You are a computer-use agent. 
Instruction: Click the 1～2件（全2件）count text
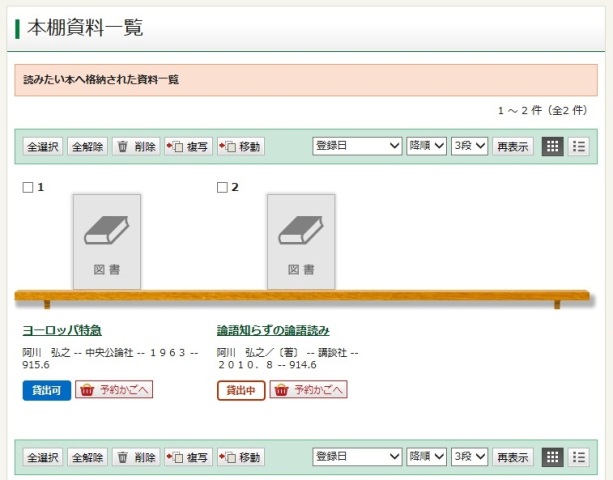[542, 111]
